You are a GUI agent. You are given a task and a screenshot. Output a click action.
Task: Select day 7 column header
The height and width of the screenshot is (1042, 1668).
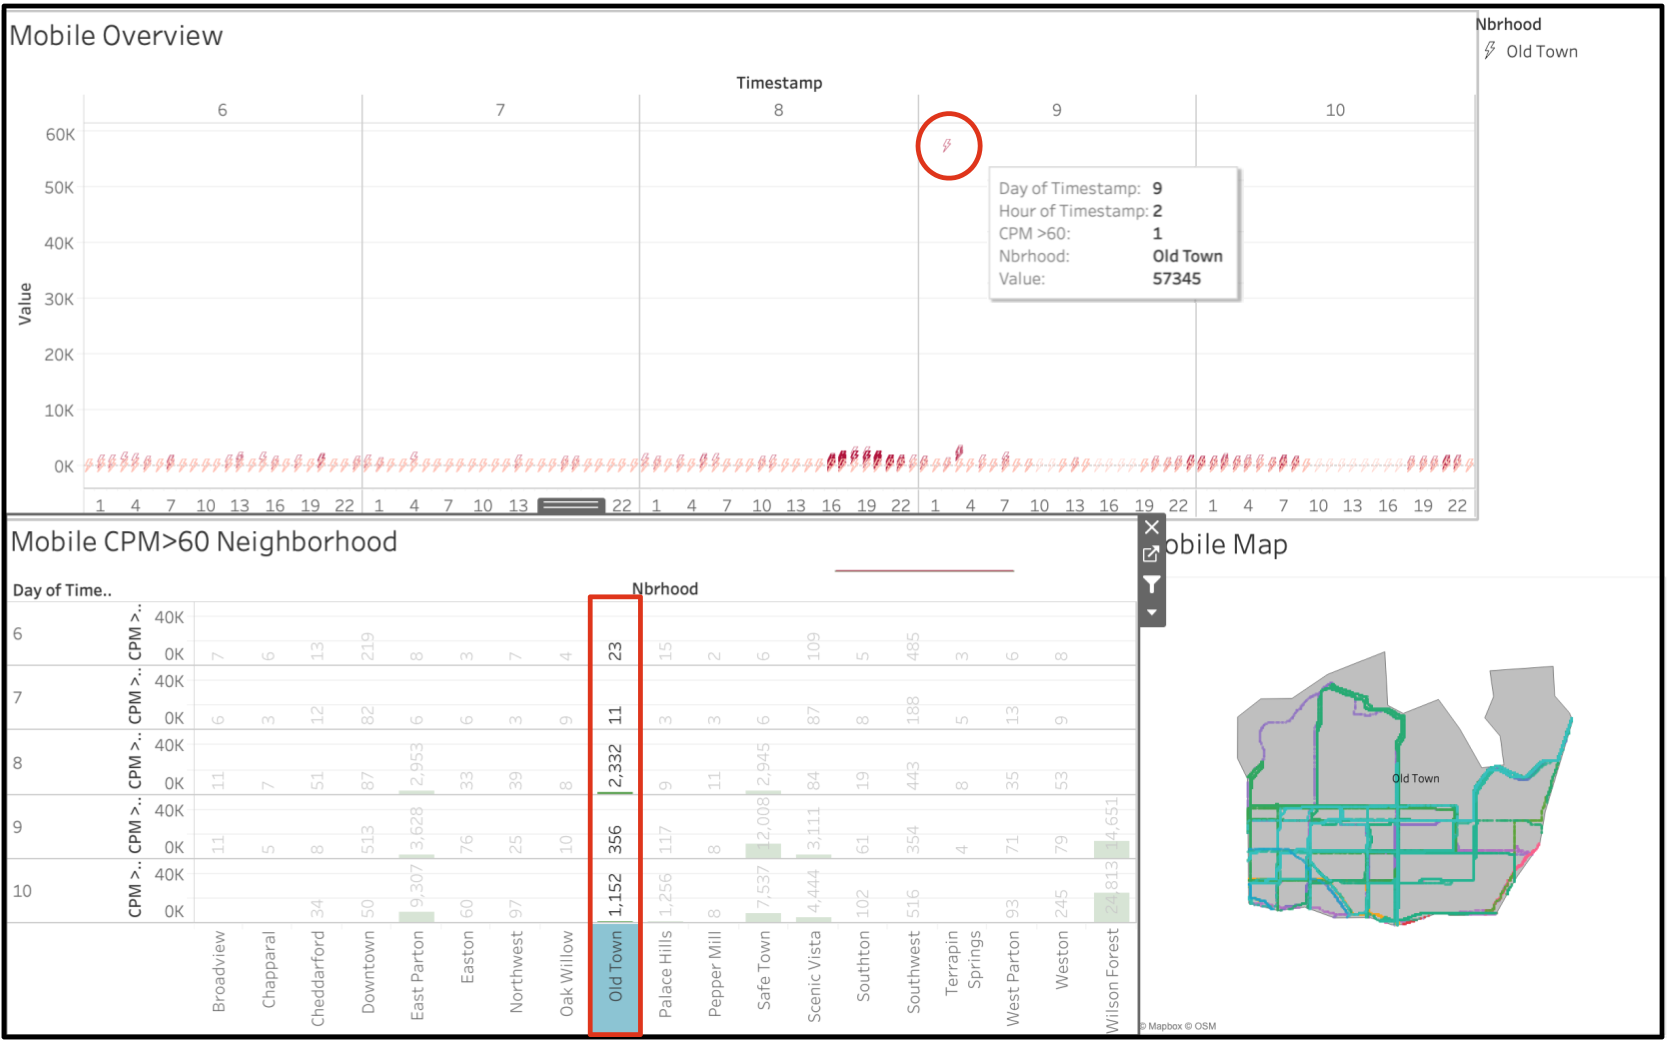pyautogui.click(x=500, y=110)
